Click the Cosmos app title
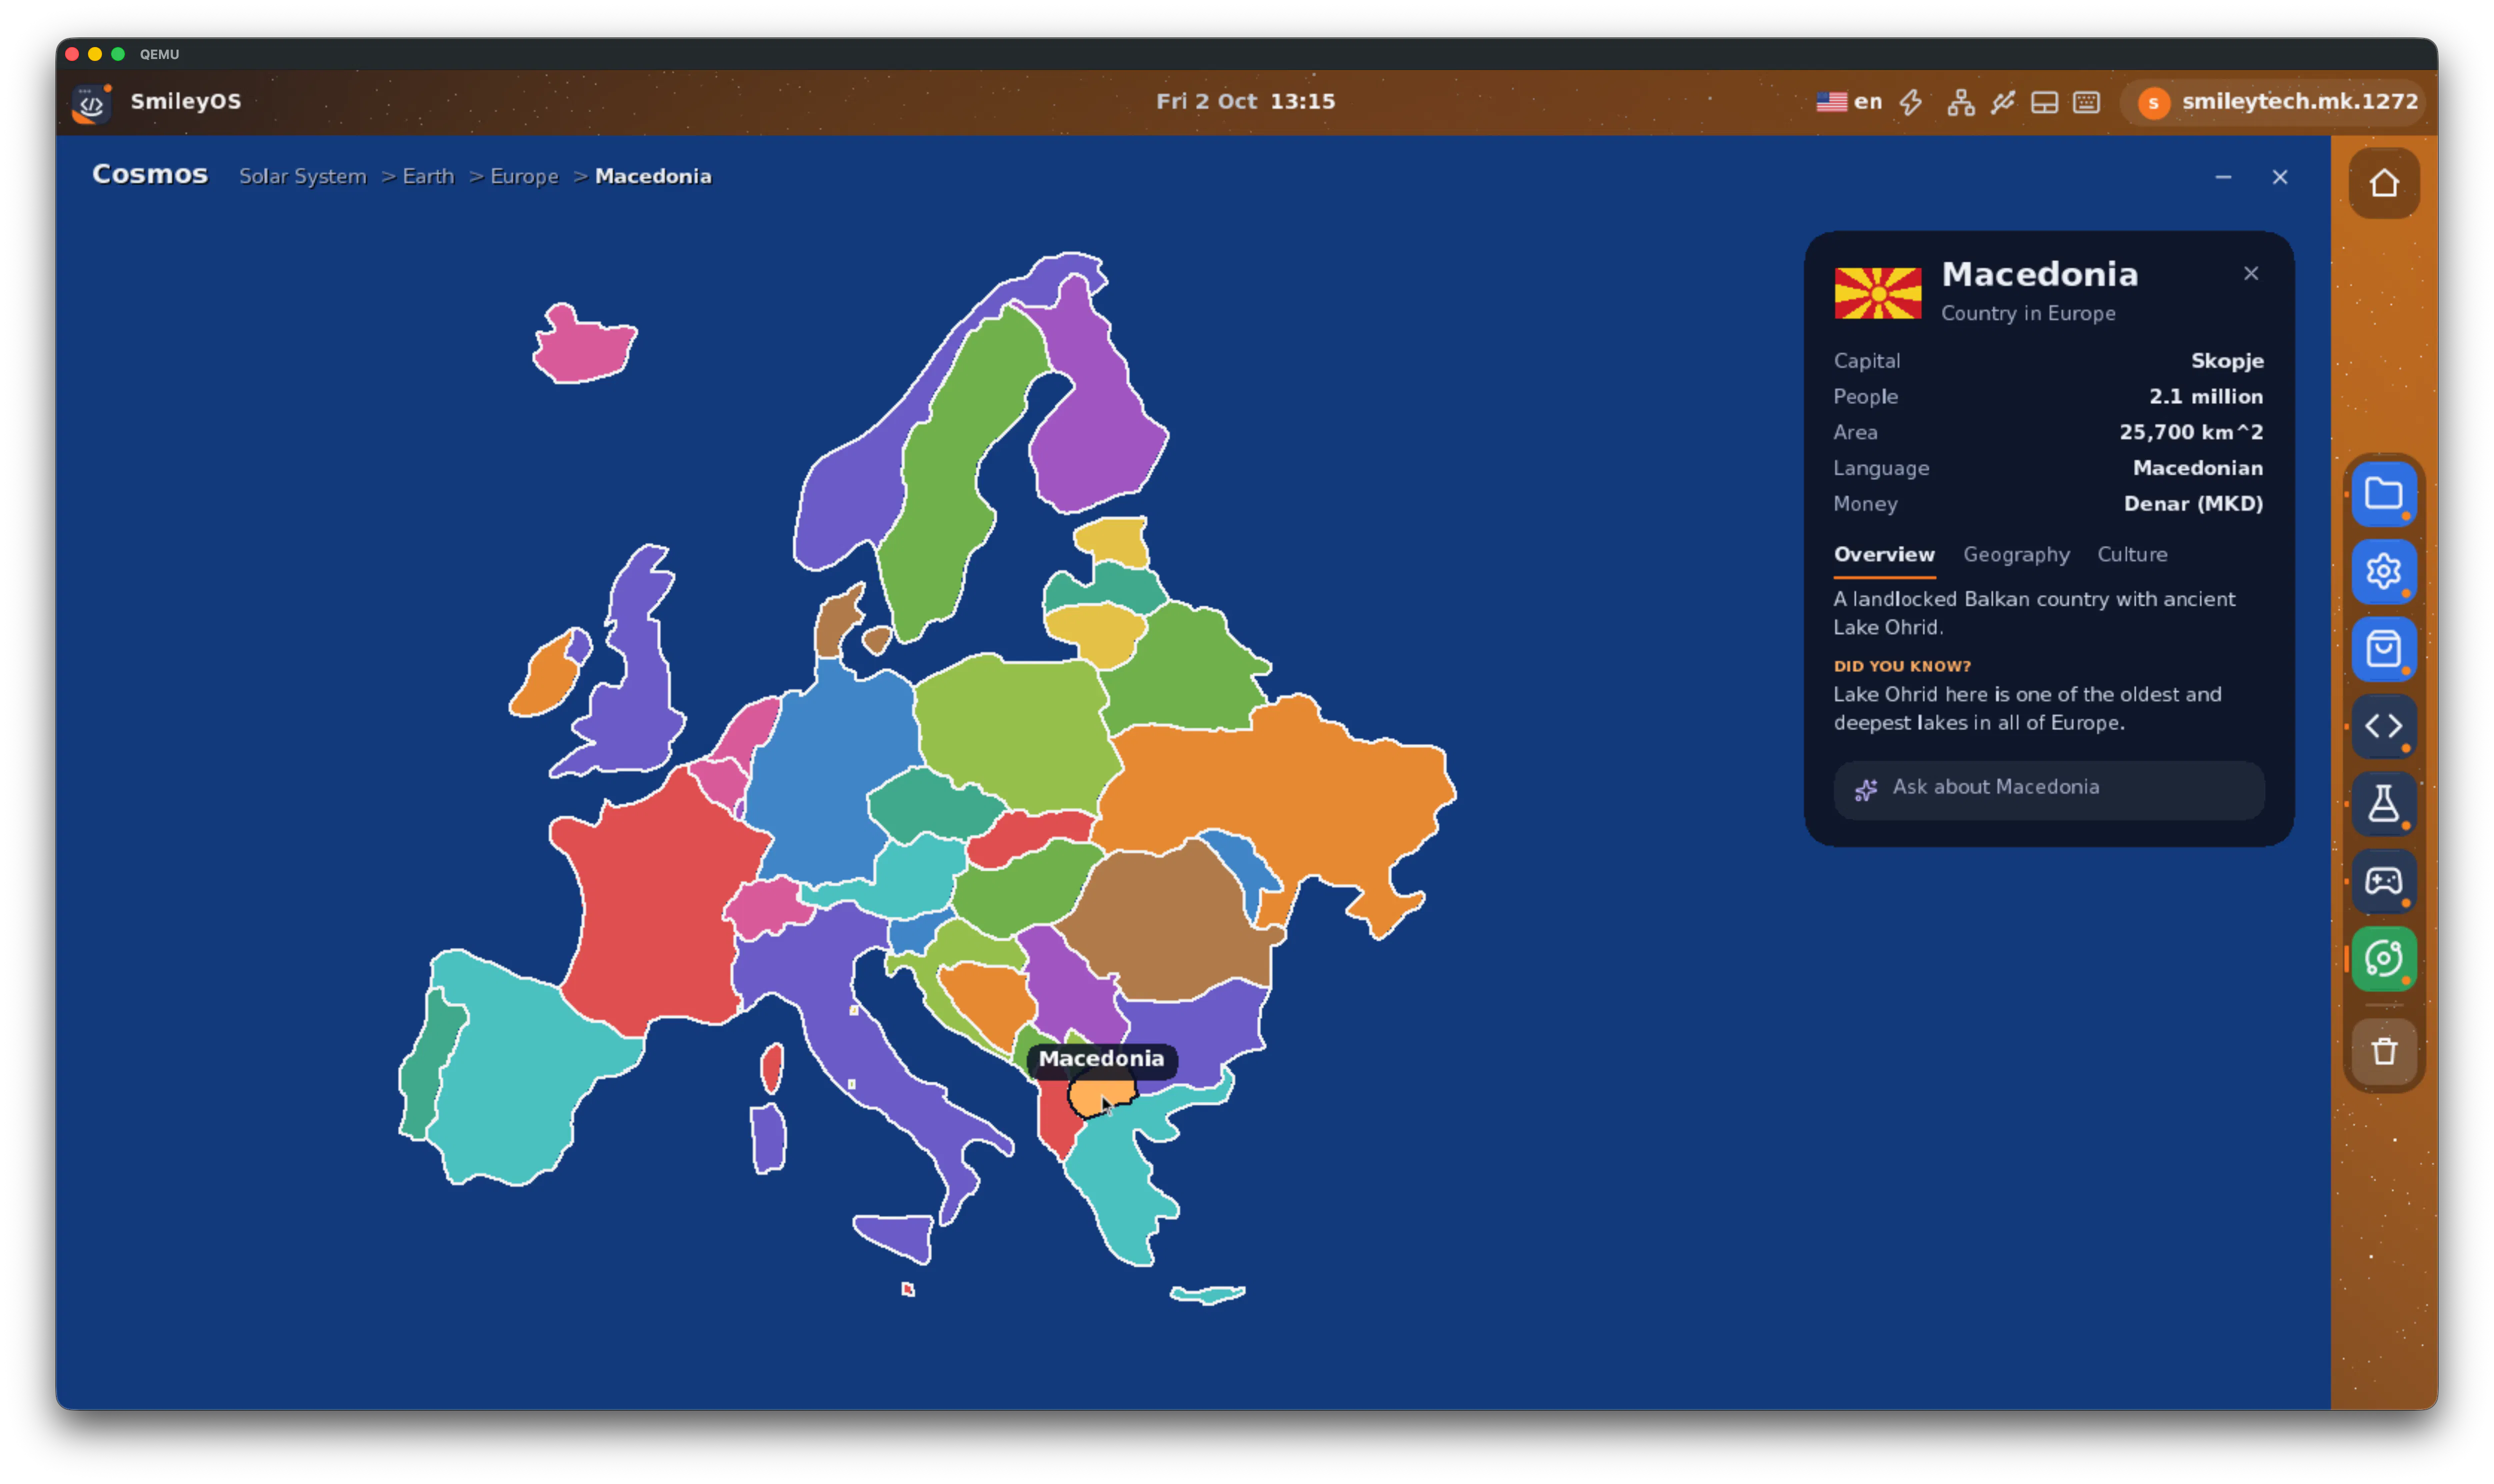 tap(150, 174)
